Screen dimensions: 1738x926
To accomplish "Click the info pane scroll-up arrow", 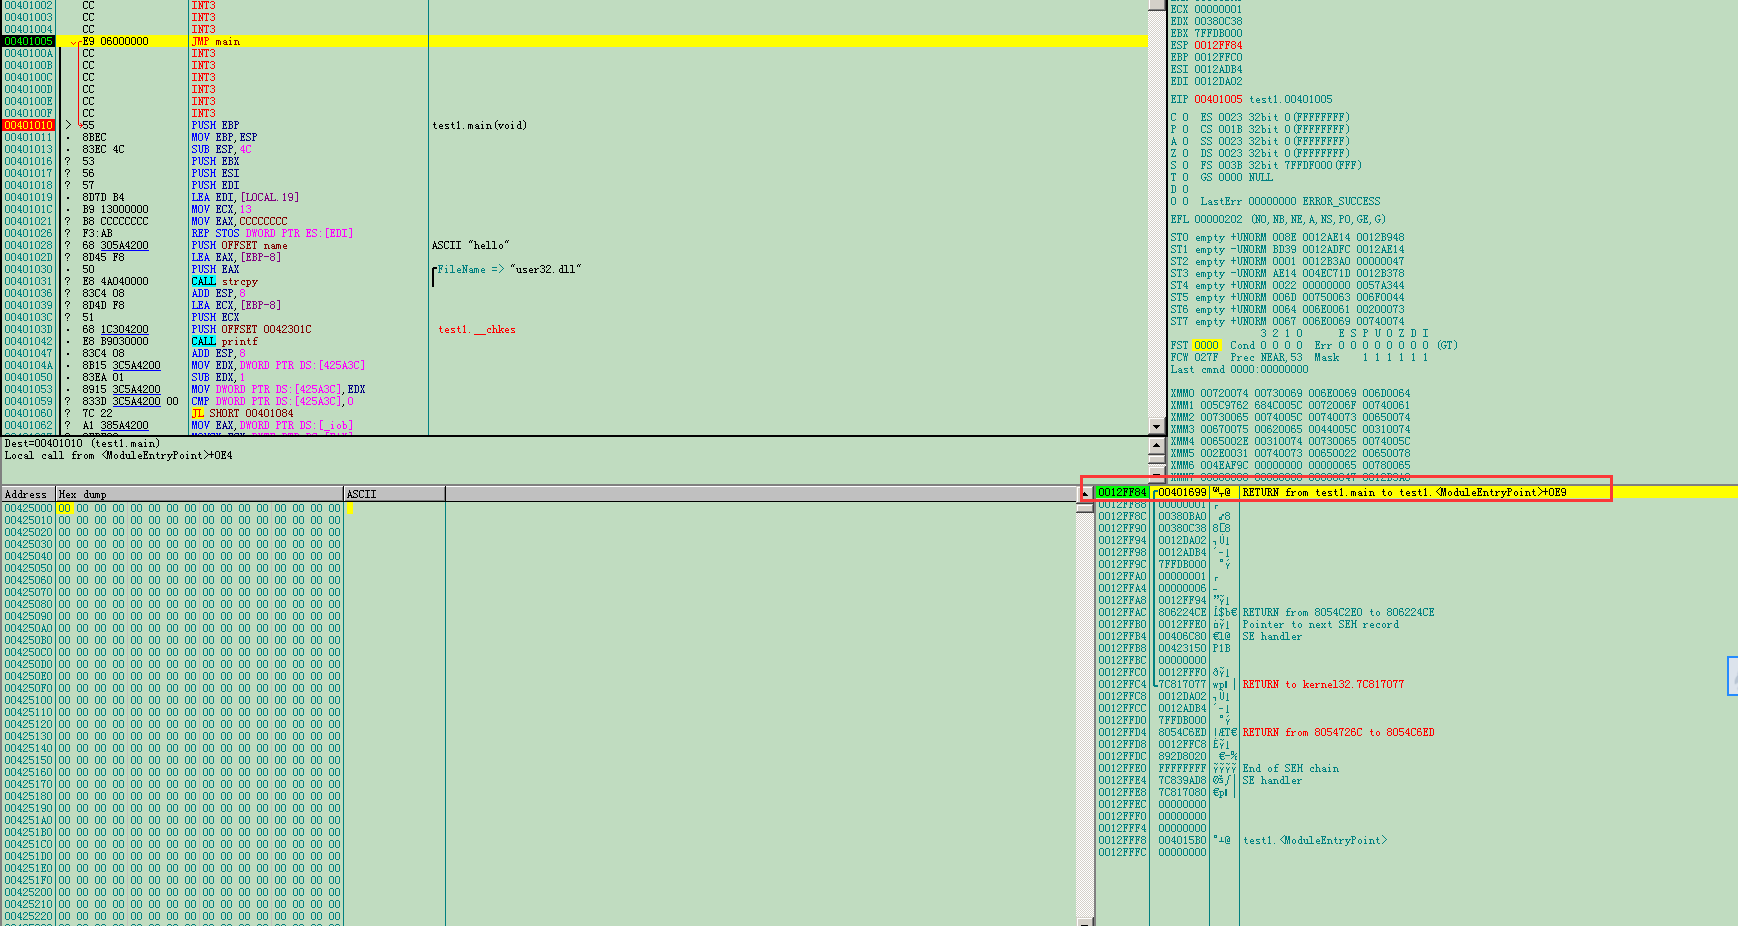I will 1156,445.
